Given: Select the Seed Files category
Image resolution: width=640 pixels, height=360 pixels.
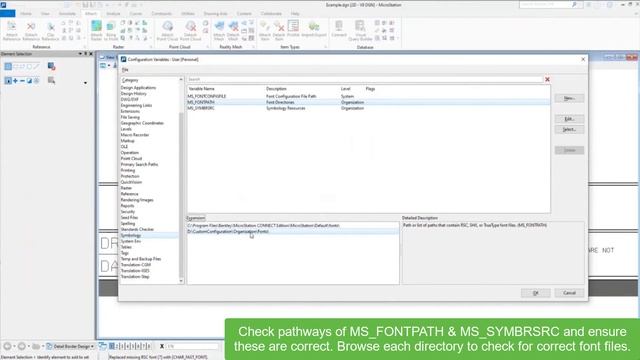Looking at the screenshot, I should coord(129,218).
